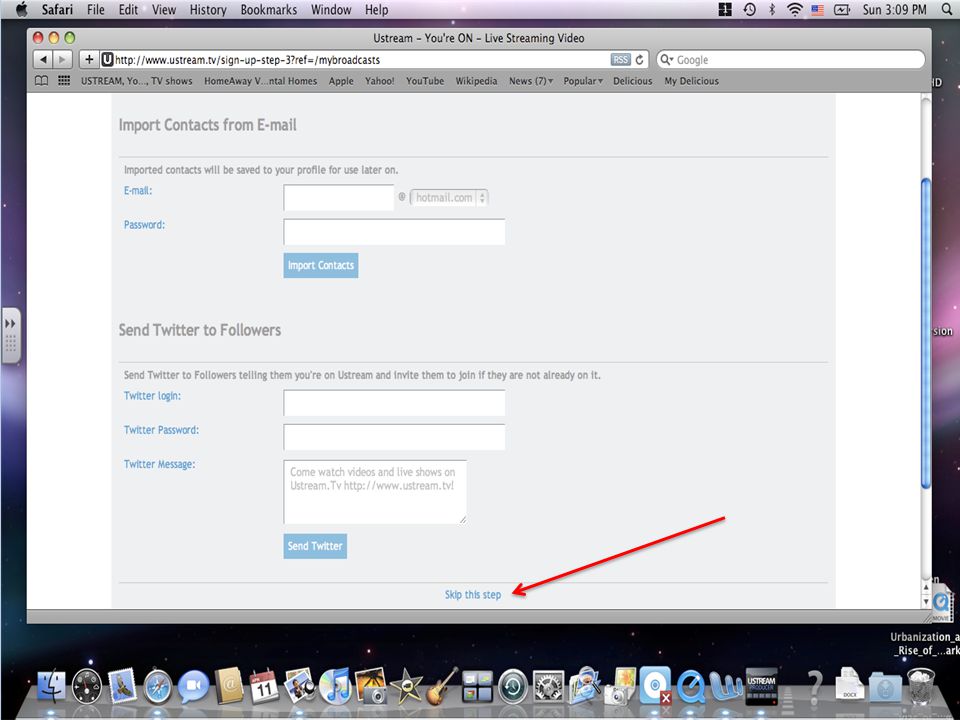This screenshot has width=960, height=720.
Task: Open the bookmarks book icon
Action: pyautogui.click(x=41, y=81)
